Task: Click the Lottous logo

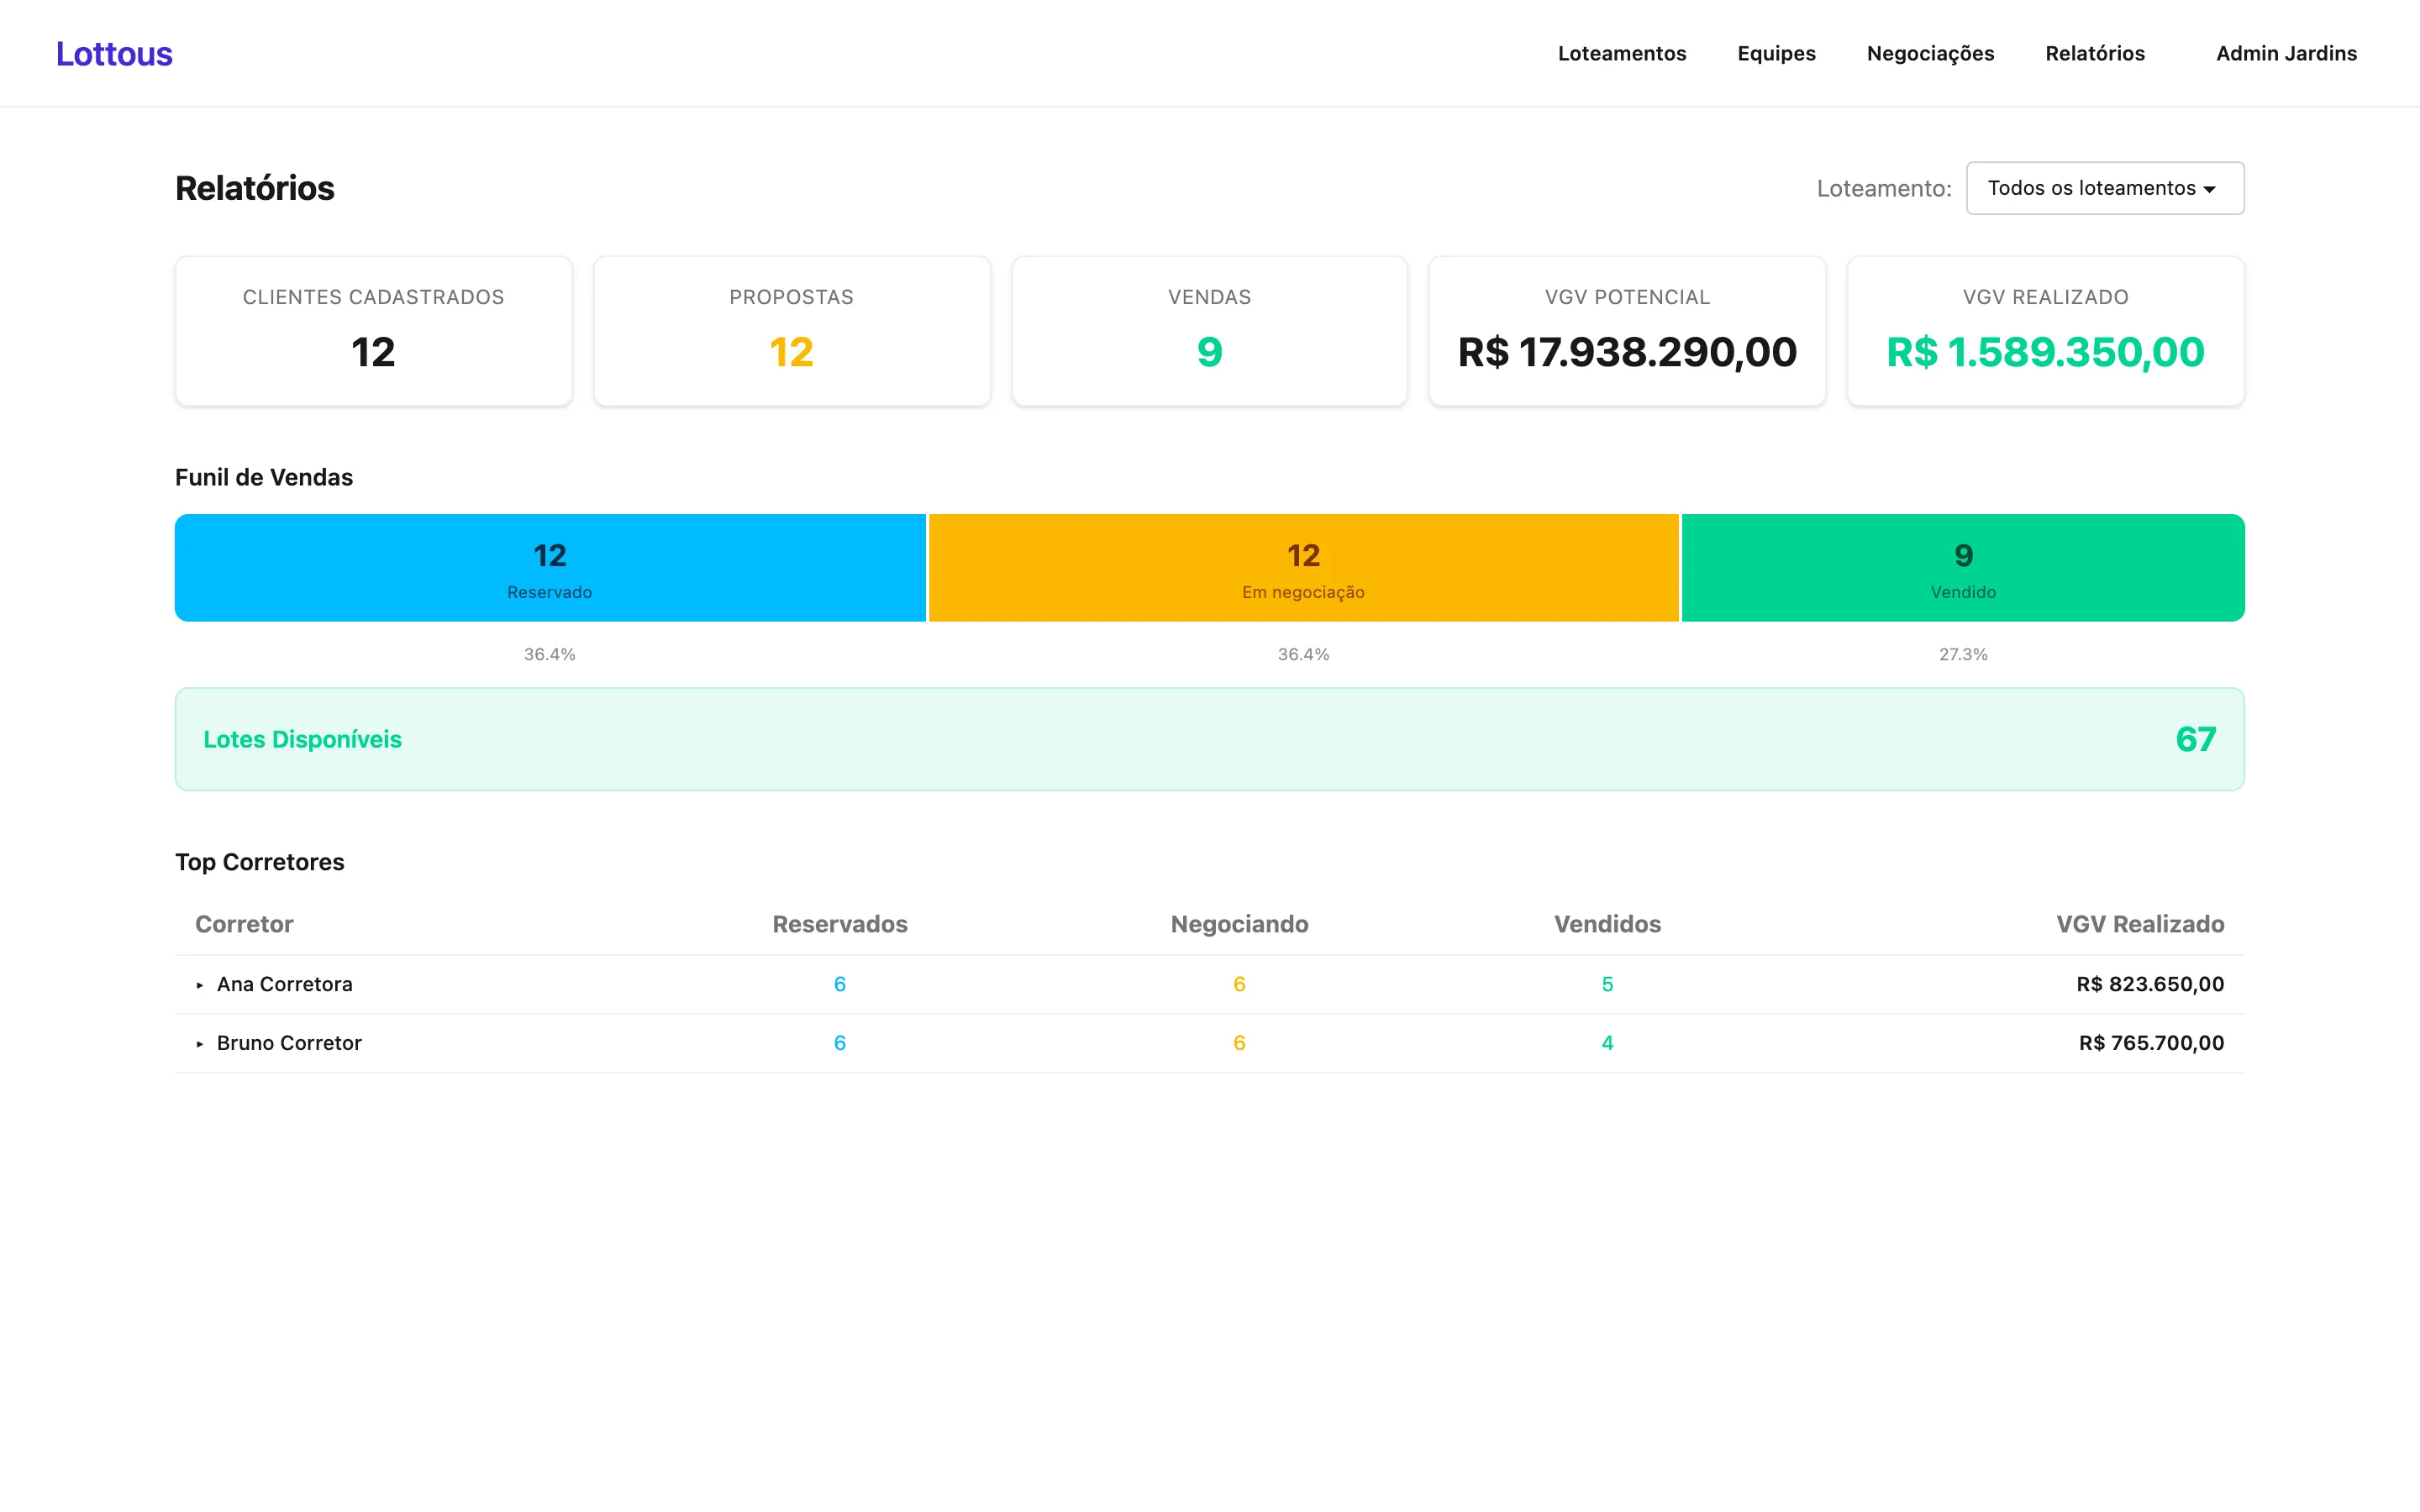Action: (x=114, y=54)
